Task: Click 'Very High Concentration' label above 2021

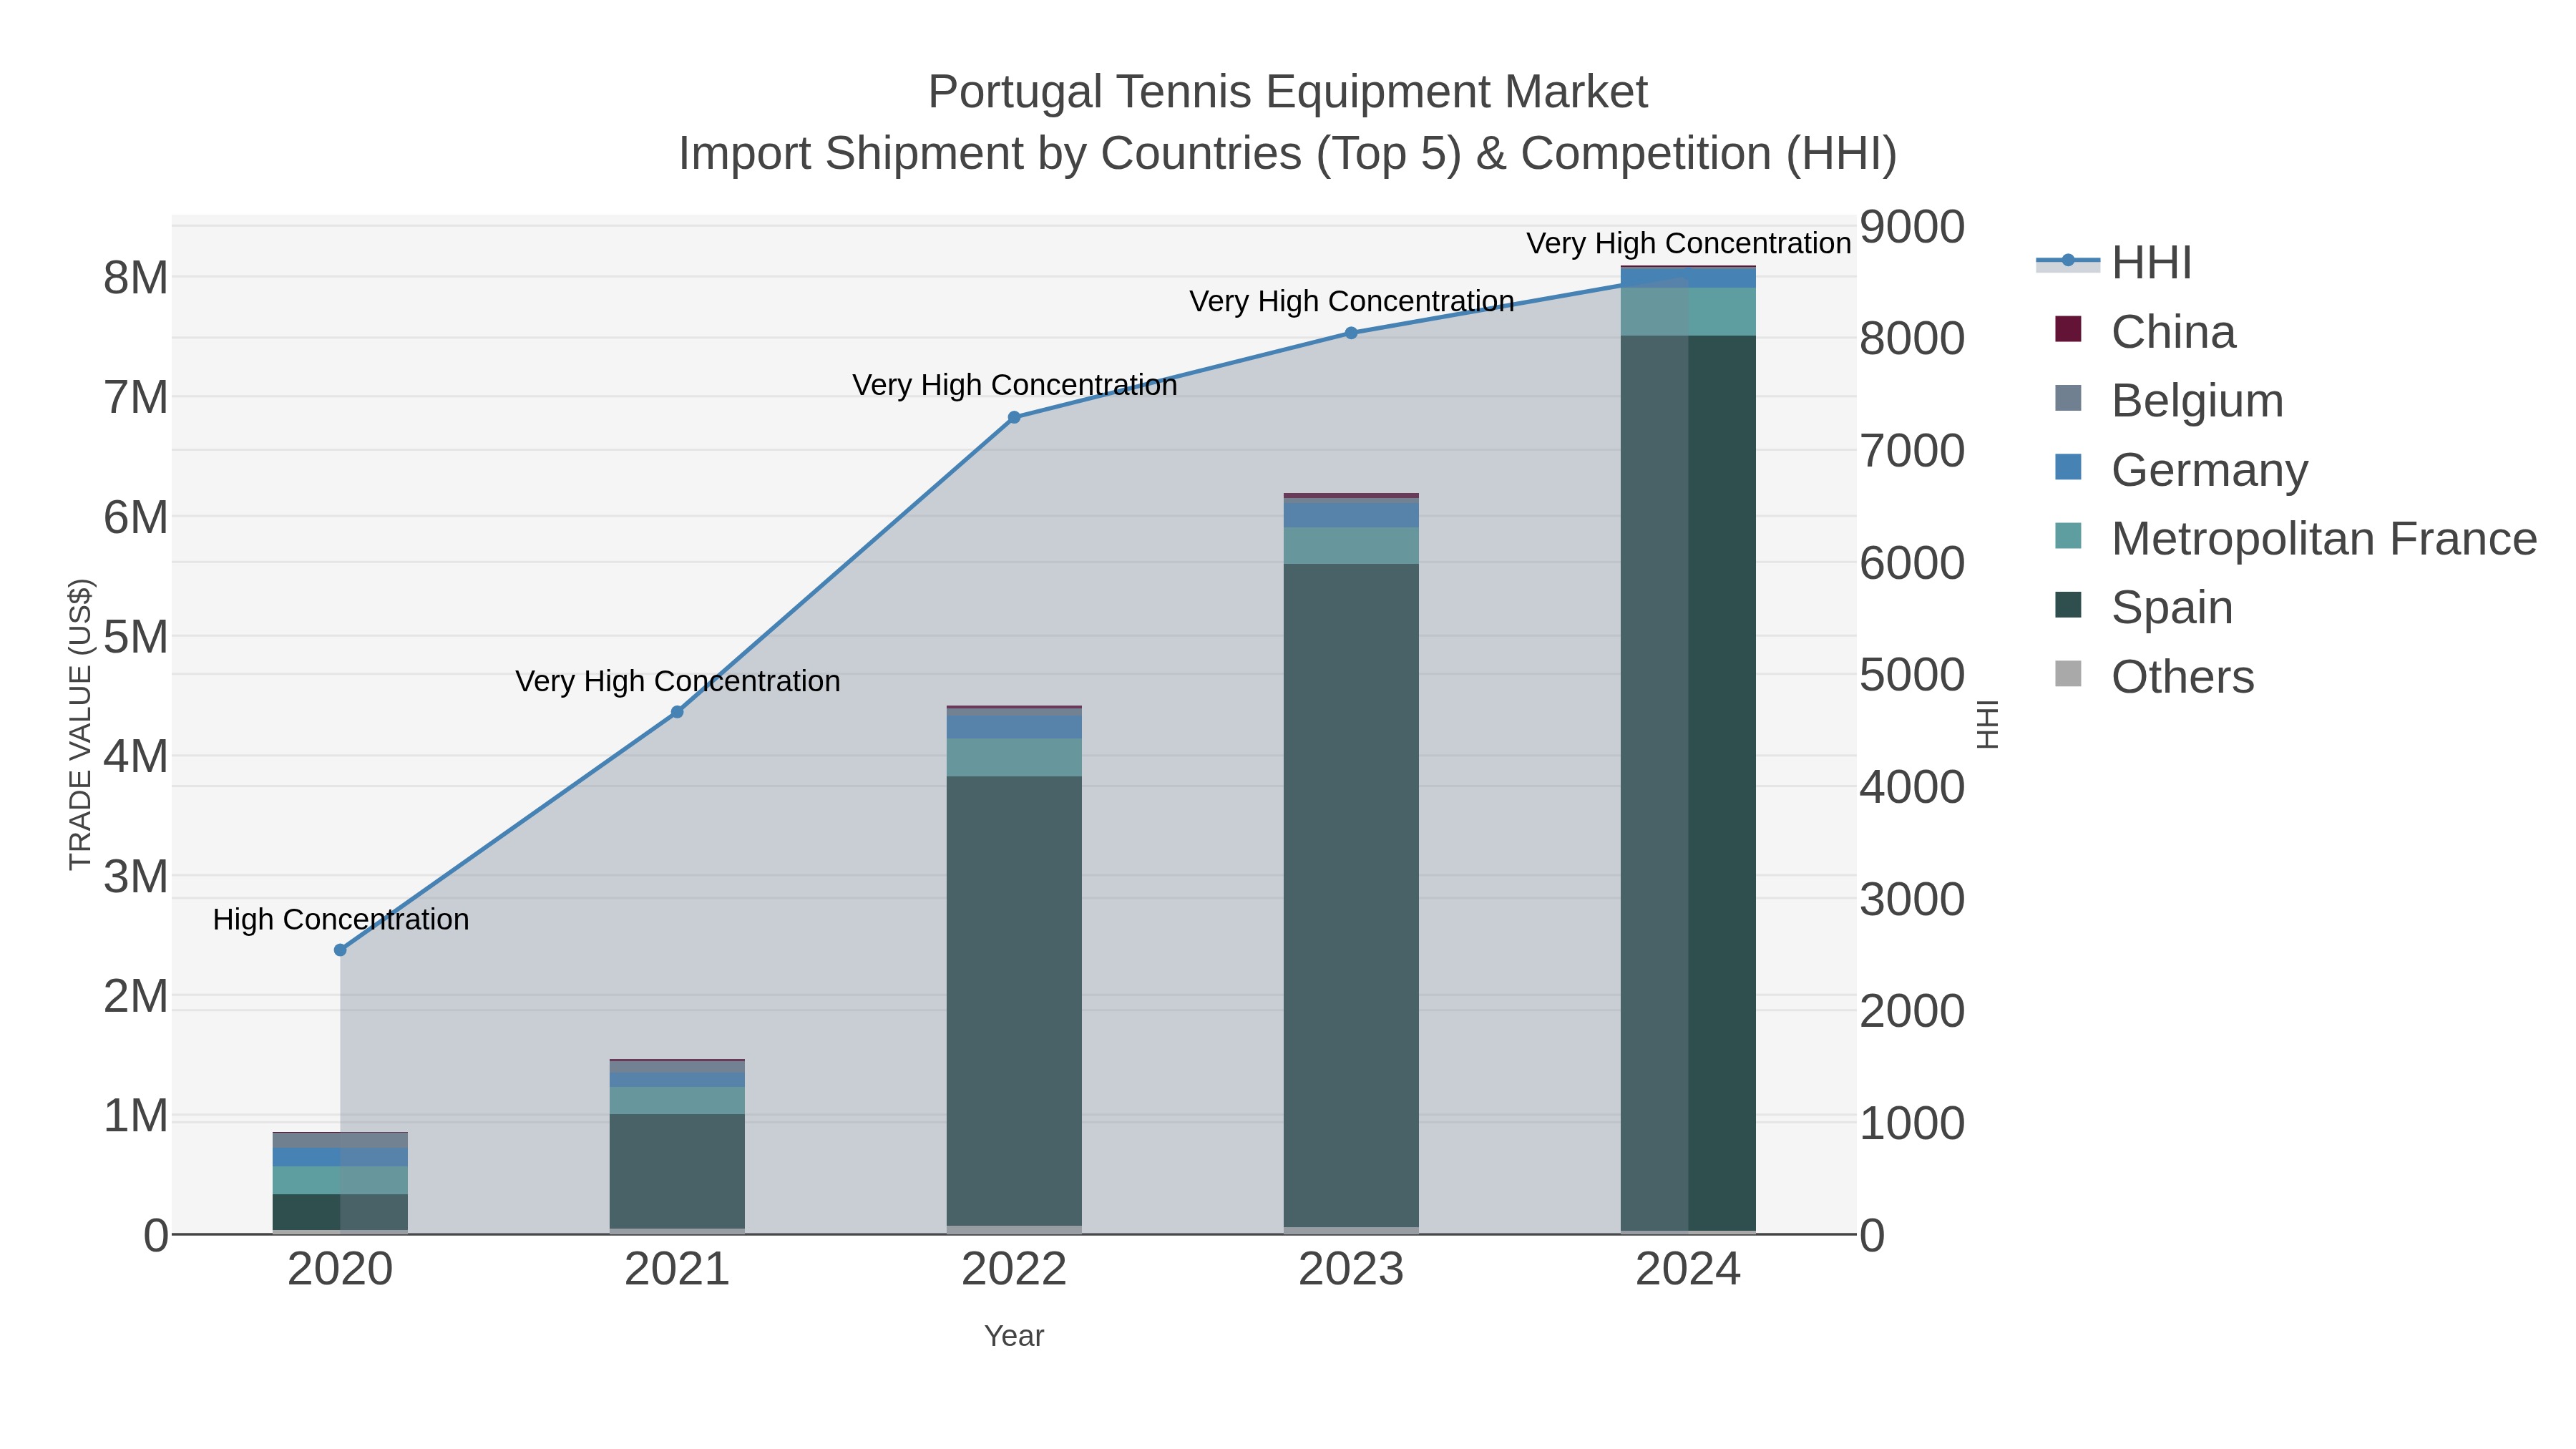Action: (x=678, y=682)
